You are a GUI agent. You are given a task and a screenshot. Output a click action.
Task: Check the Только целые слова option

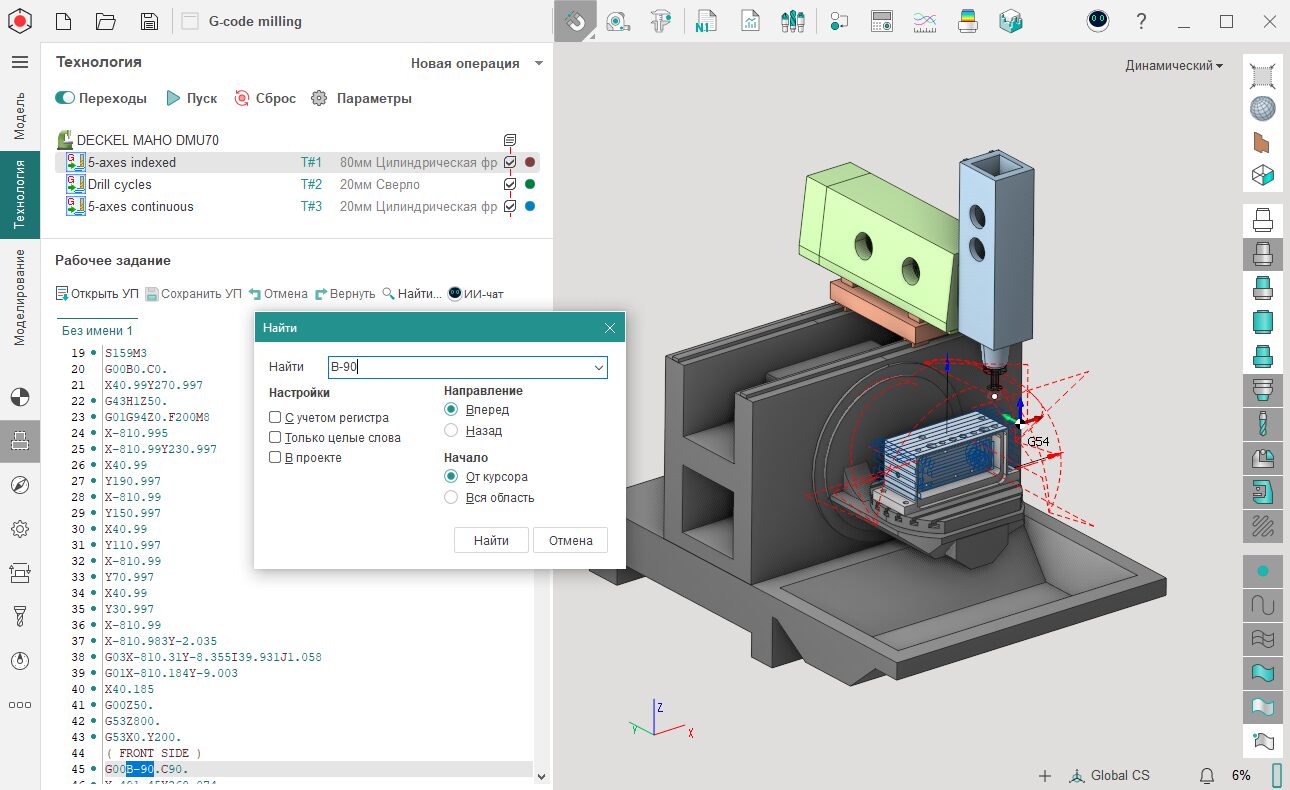coord(275,438)
